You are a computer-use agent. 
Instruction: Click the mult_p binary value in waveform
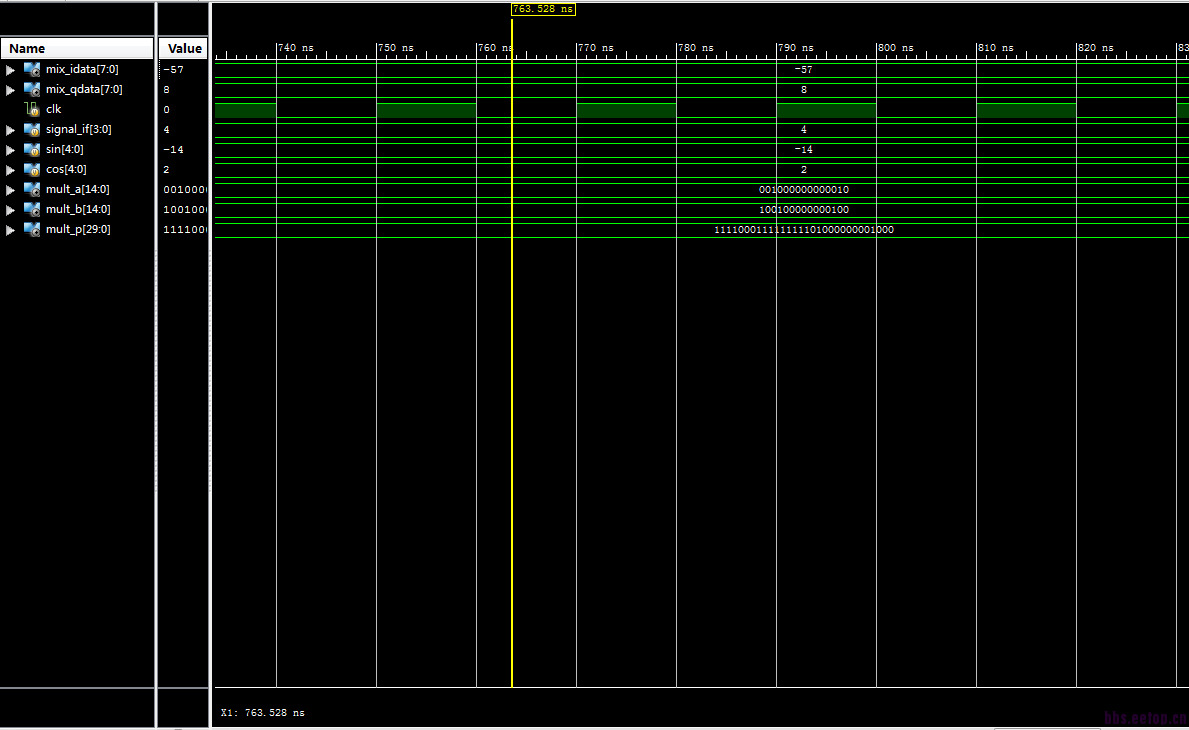point(804,230)
